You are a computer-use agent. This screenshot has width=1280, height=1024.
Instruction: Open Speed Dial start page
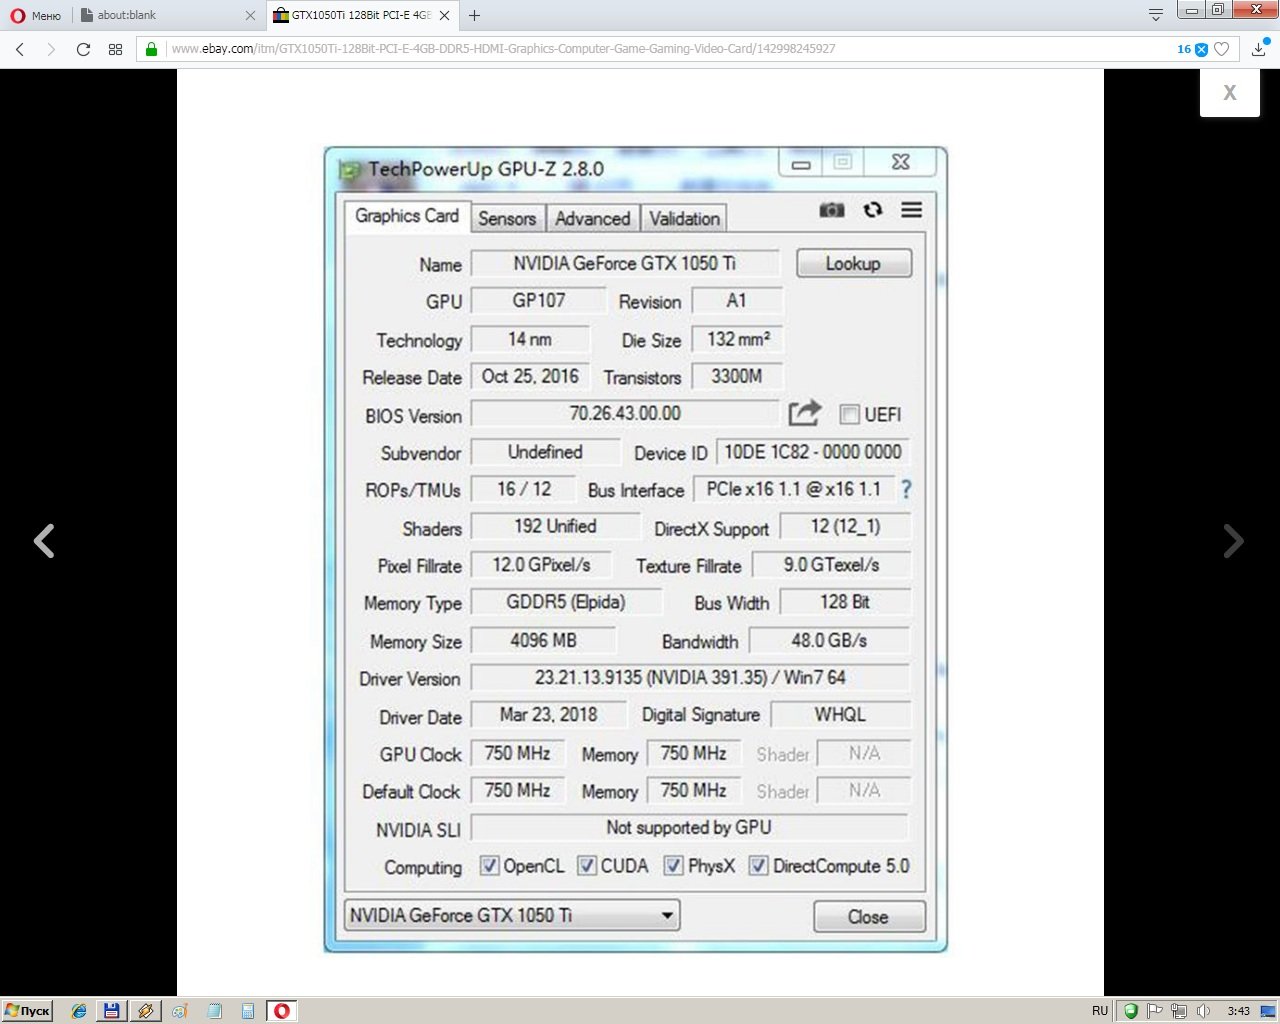[115, 49]
